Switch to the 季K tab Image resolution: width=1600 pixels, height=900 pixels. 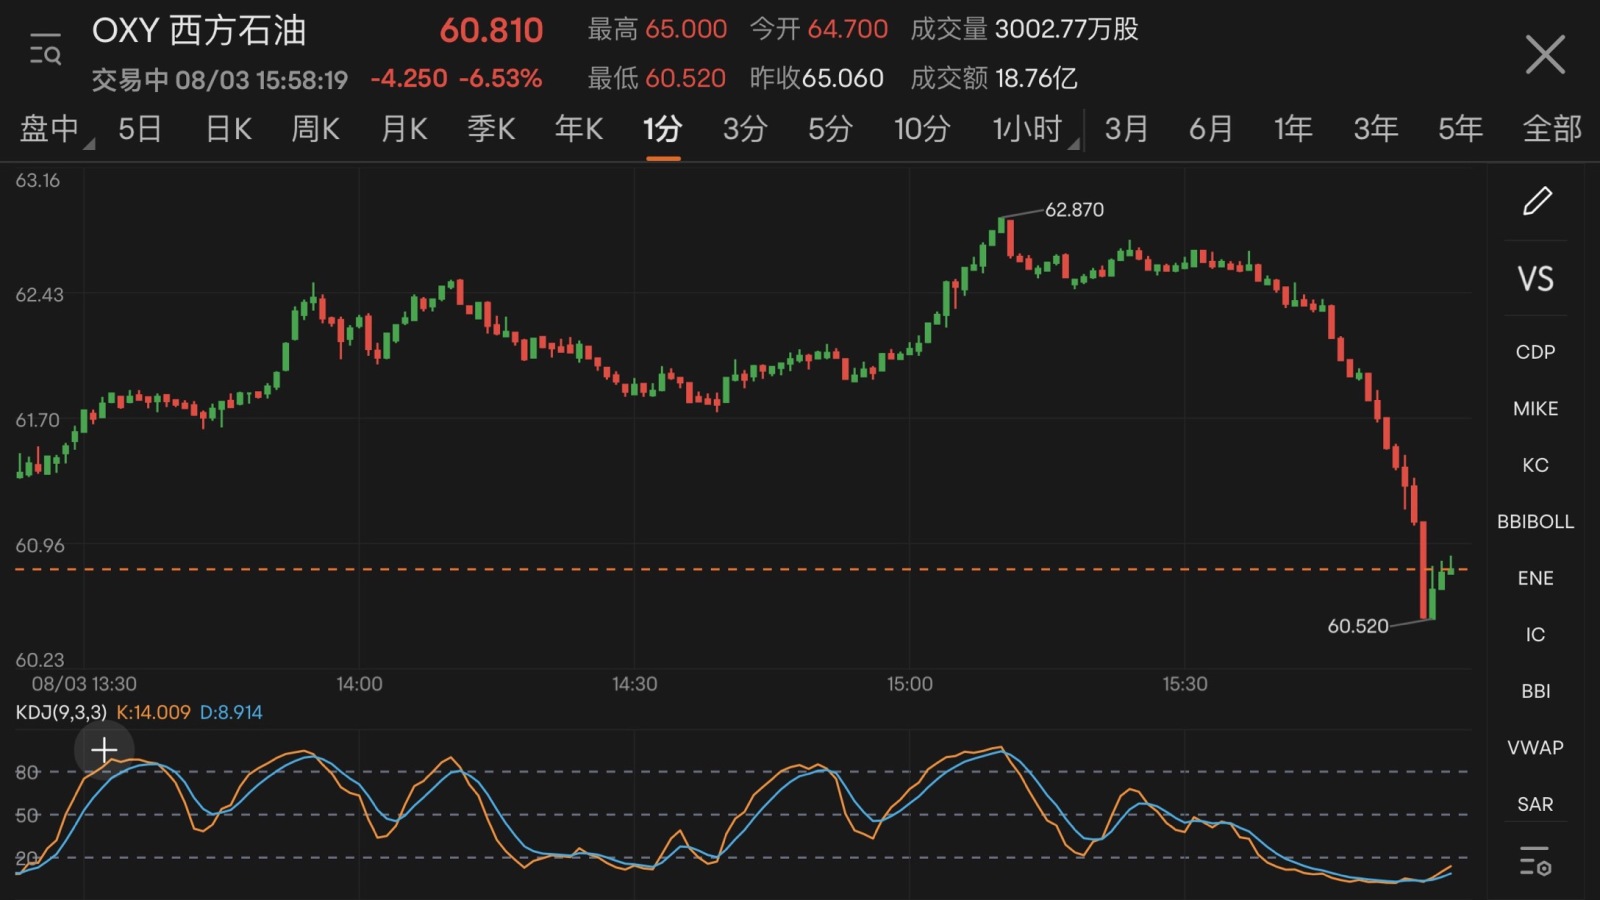coord(491,129)
